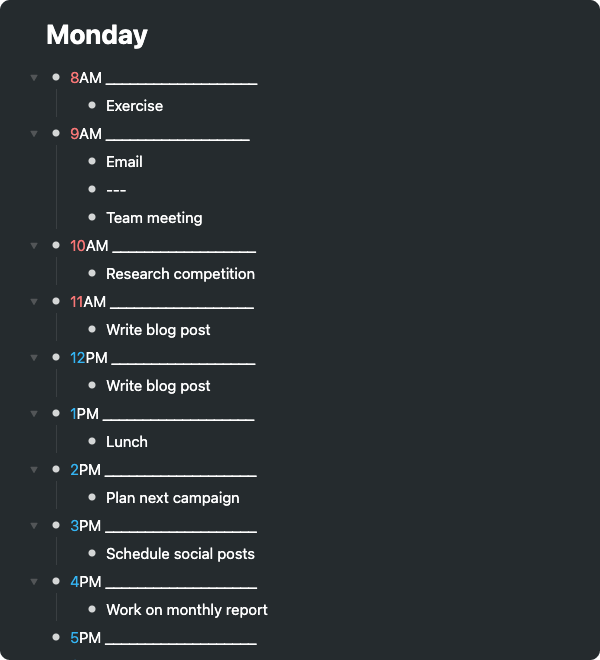Screen dimensions: 600x660
Task: Collapse the 12PM disclosure triangle
Action: click(34, 357)
